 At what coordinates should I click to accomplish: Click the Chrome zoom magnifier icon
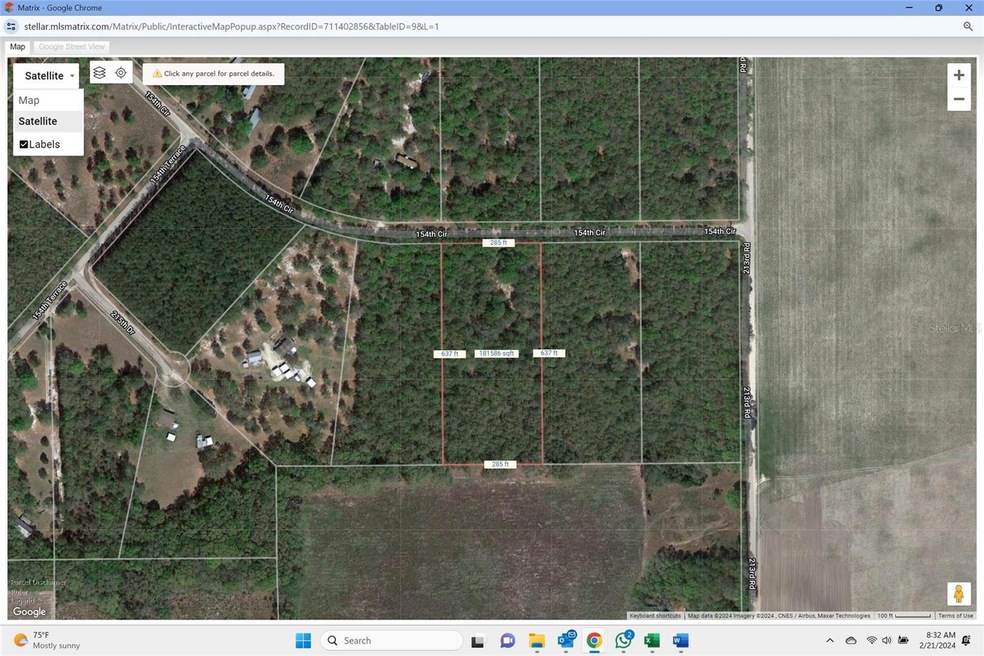(968, 27)
